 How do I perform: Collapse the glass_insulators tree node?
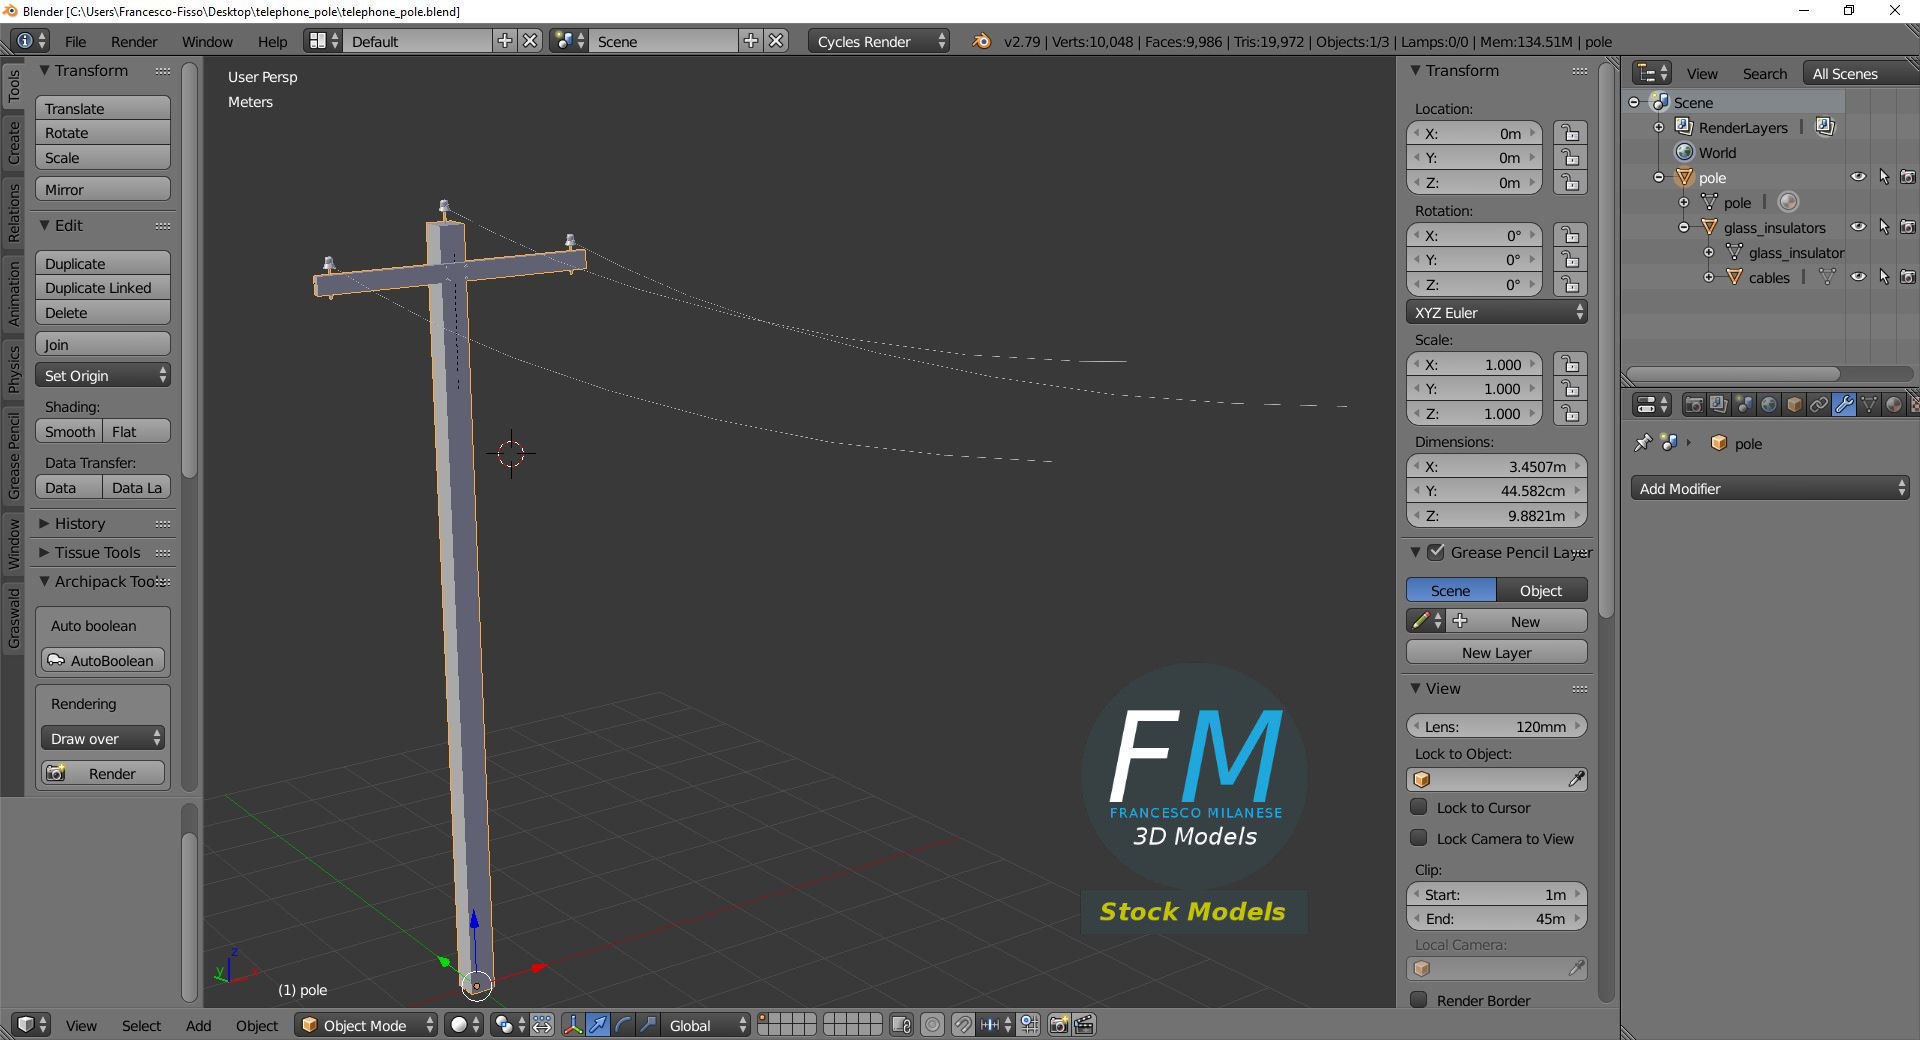point(1684,227)
